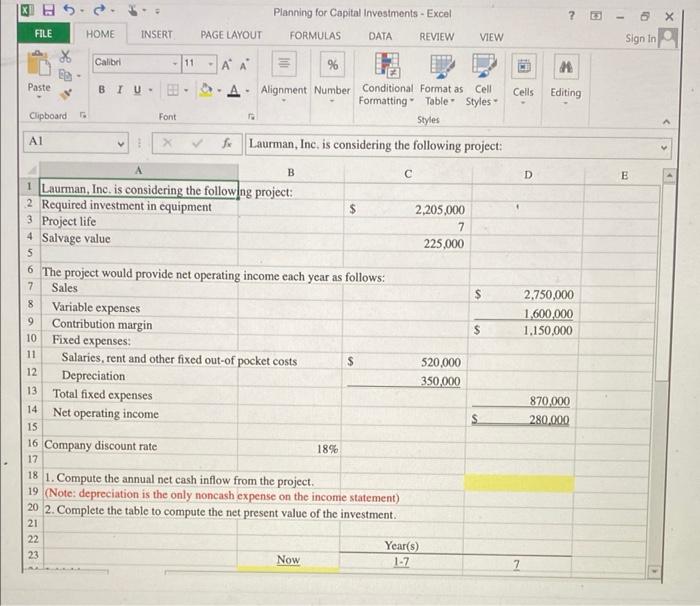
Task: Select the 280,000 net operating income cell
Action: [x=521, y=419]
